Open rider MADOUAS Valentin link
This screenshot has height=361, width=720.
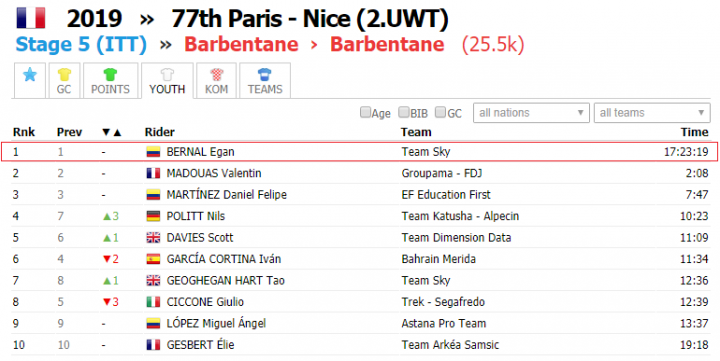tap(214, 174)
